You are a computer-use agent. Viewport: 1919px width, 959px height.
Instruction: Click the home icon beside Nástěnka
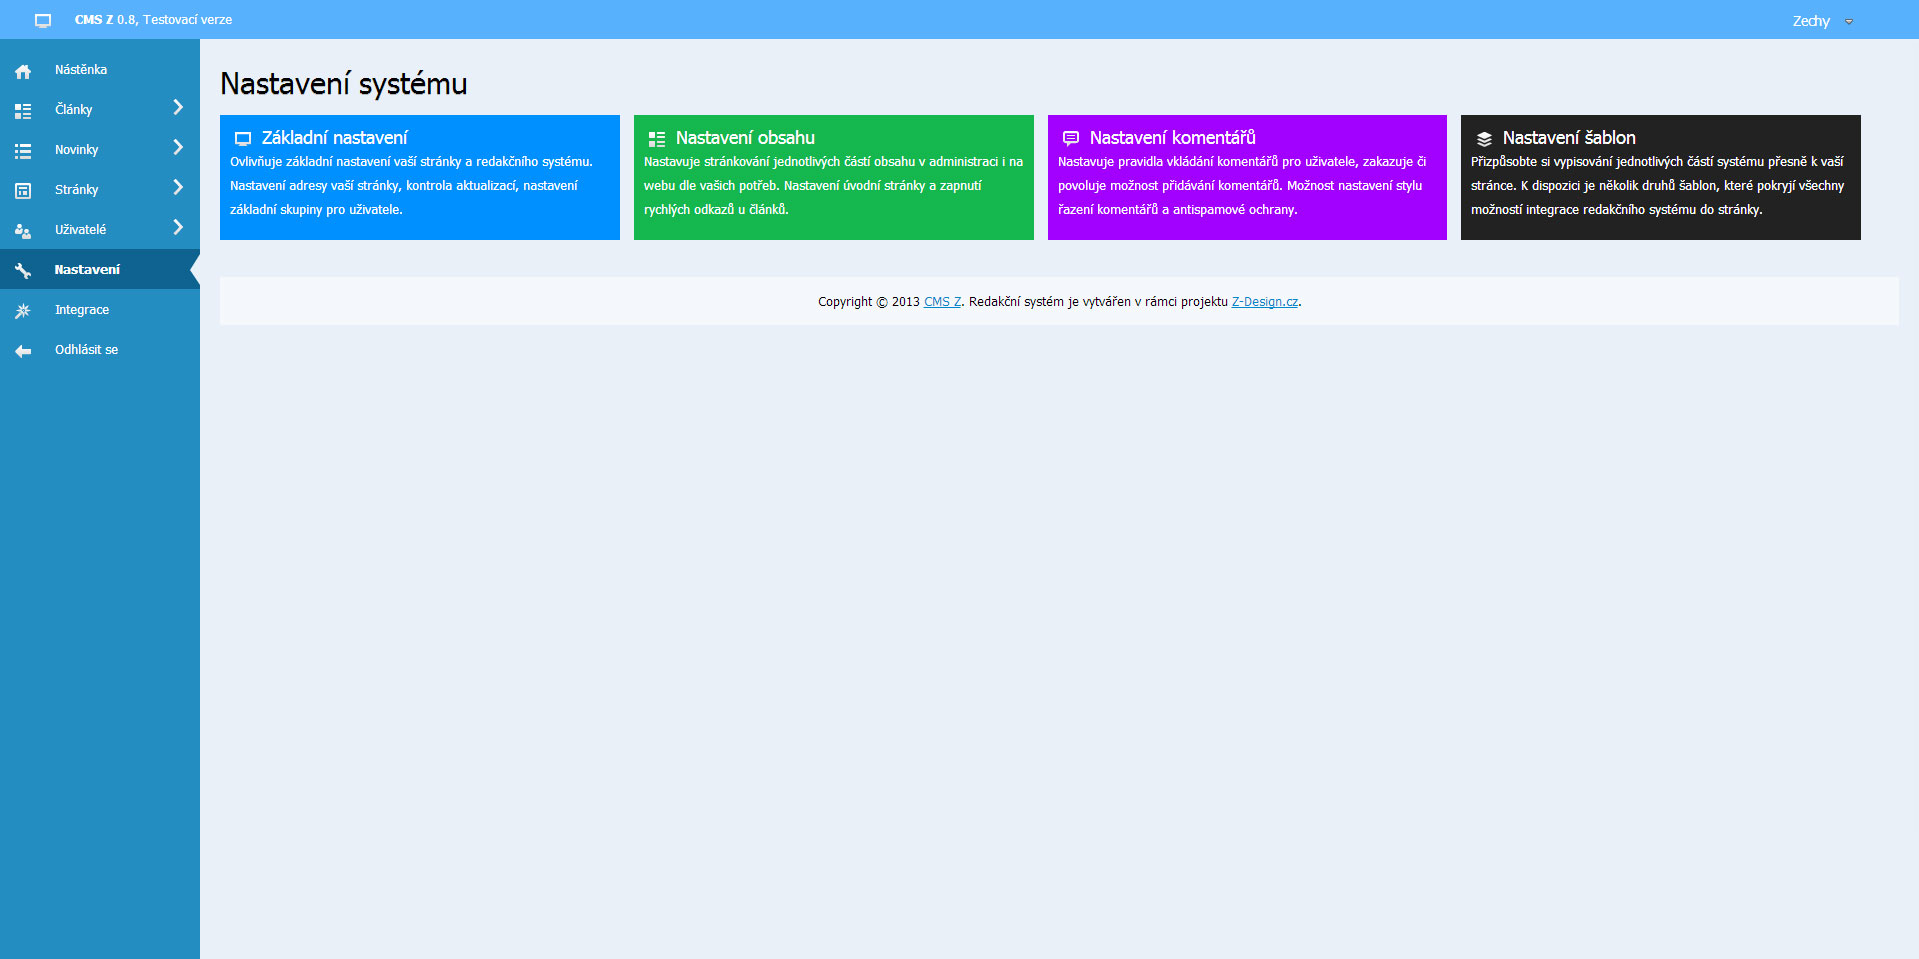(x=23, y=71)
